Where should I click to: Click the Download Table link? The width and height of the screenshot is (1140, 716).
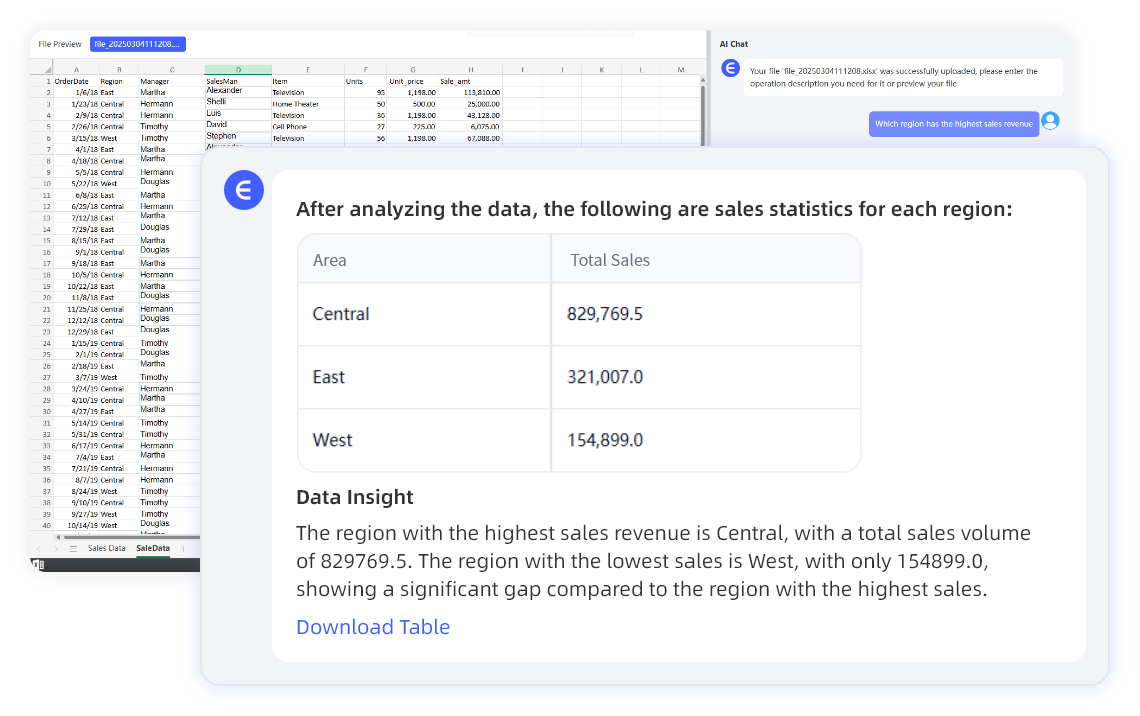click(x=373, y=627)
